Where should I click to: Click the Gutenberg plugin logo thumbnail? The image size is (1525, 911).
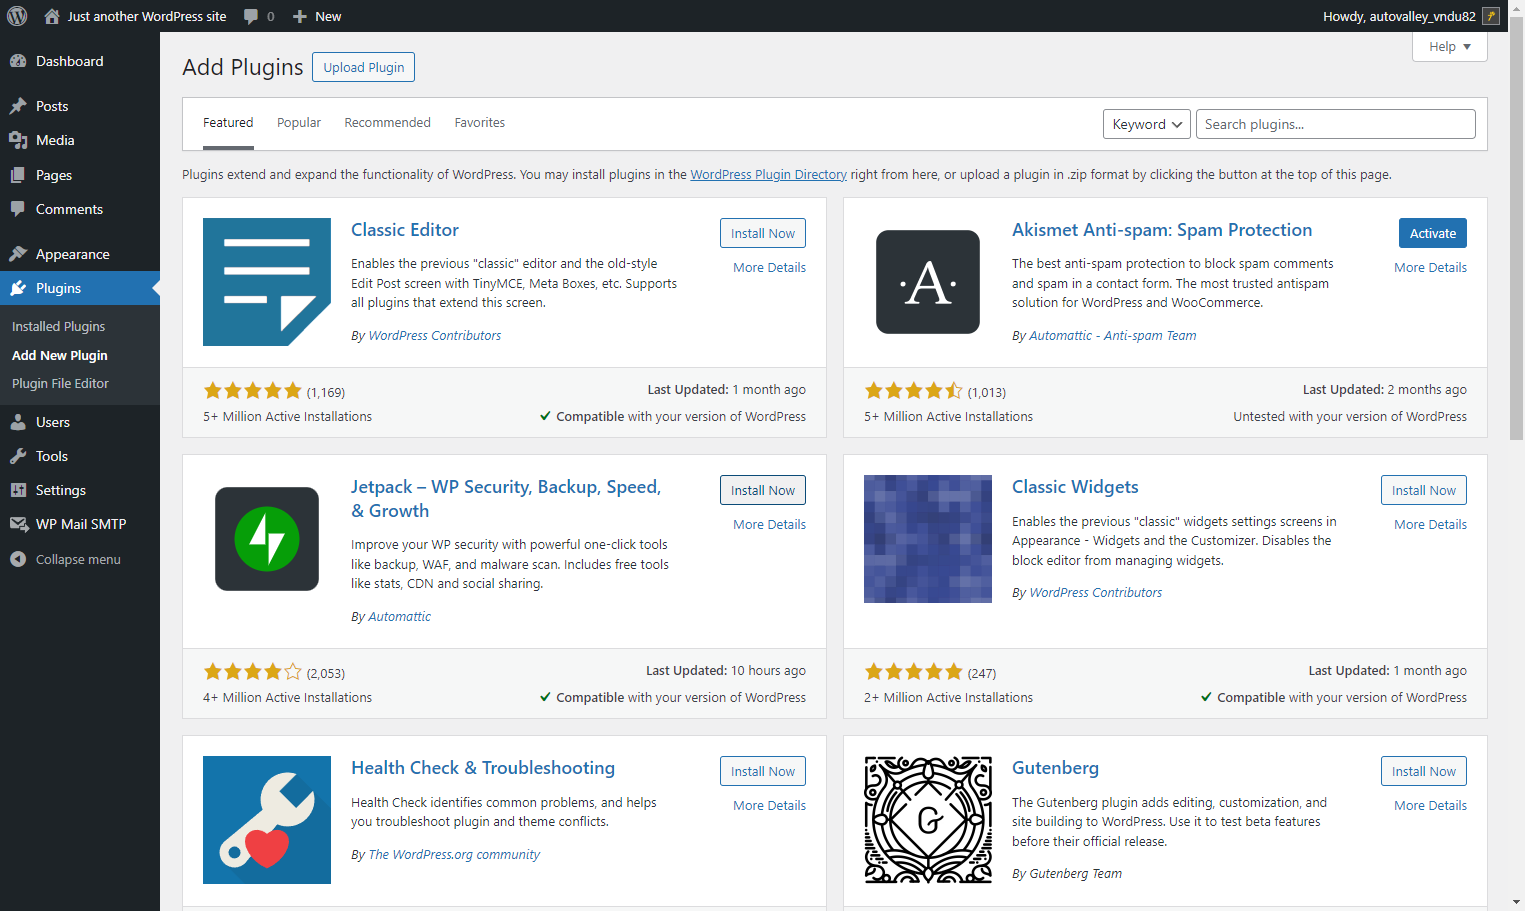pos(928,820)
